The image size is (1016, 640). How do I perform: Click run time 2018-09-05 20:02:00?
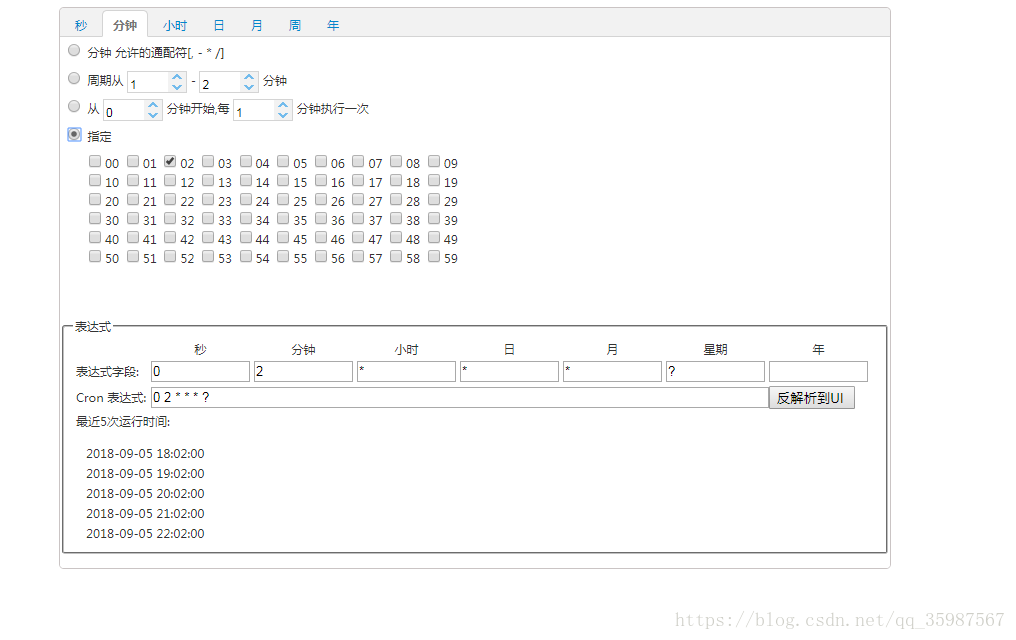(145, 494)
